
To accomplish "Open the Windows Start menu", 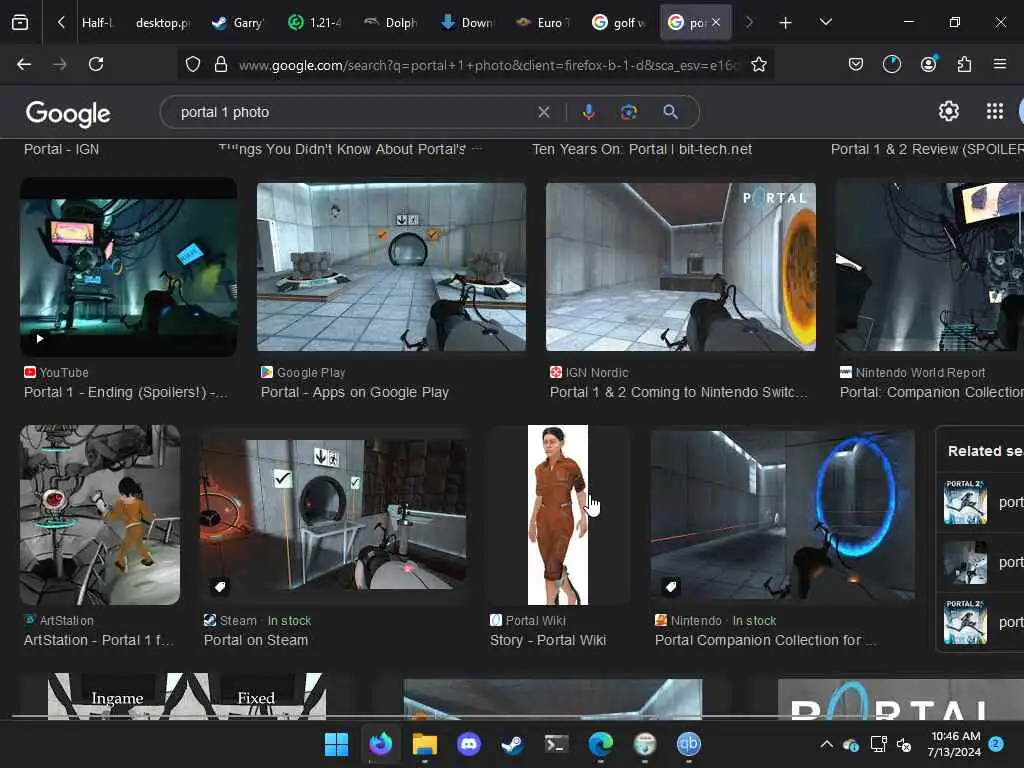I will [336, 744].
